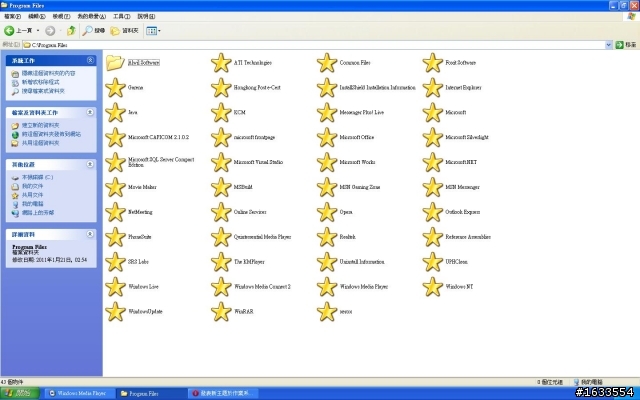Select the Internet Explorer star icon
Image resolution: width=640 pixels, height=400 pixels.
[433, 88]
